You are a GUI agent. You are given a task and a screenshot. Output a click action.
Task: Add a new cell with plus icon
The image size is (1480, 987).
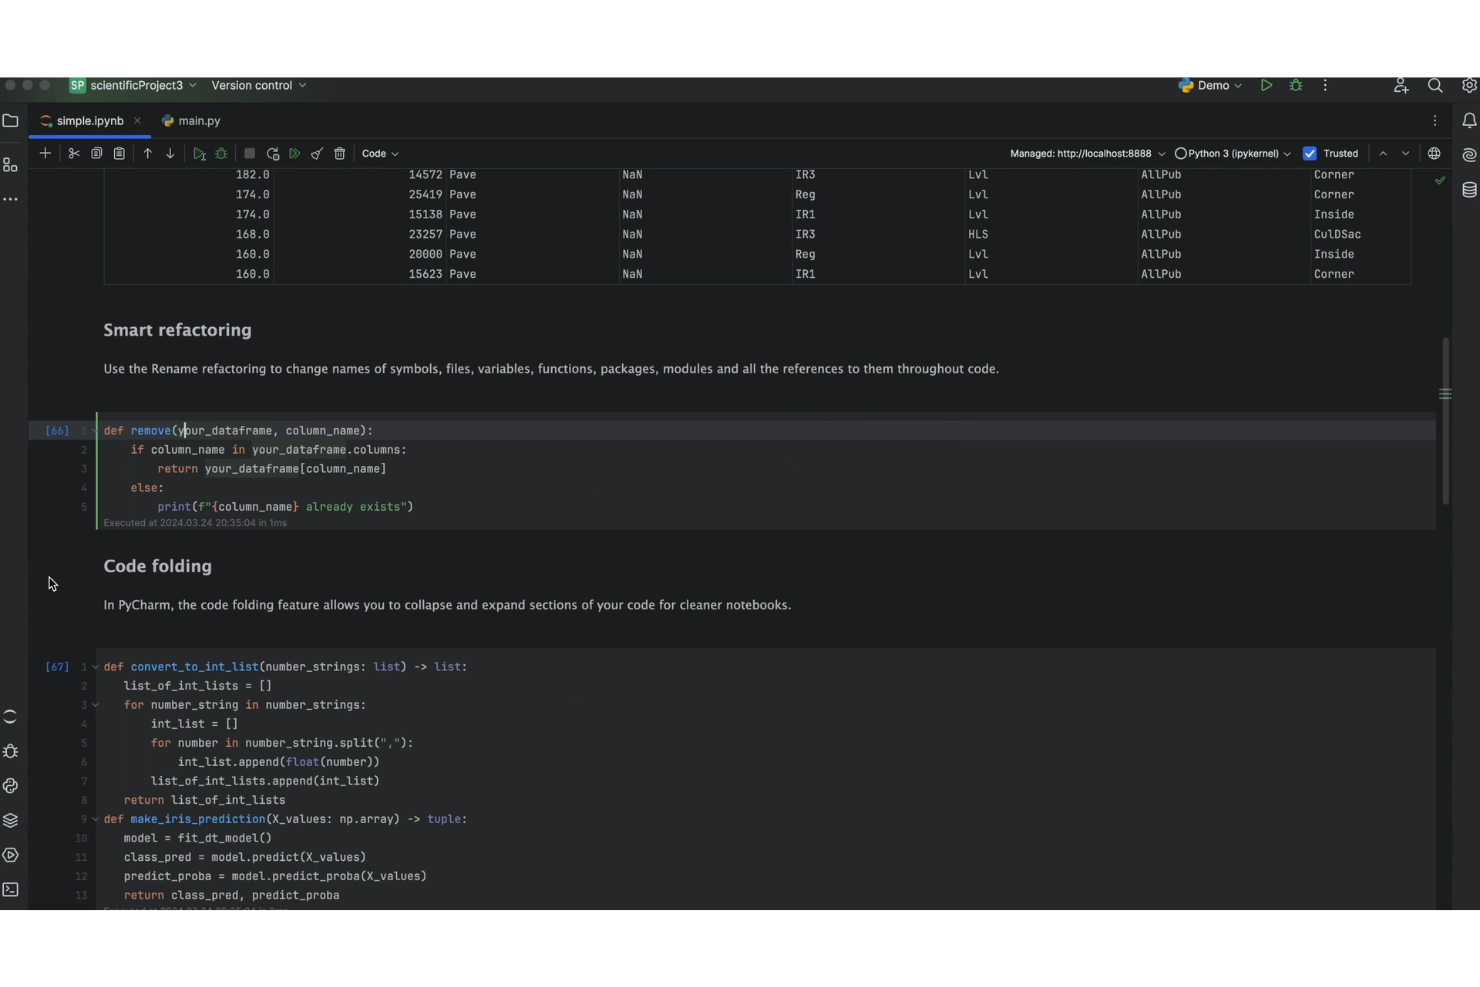pyautogui.click(x=45, y=154)
